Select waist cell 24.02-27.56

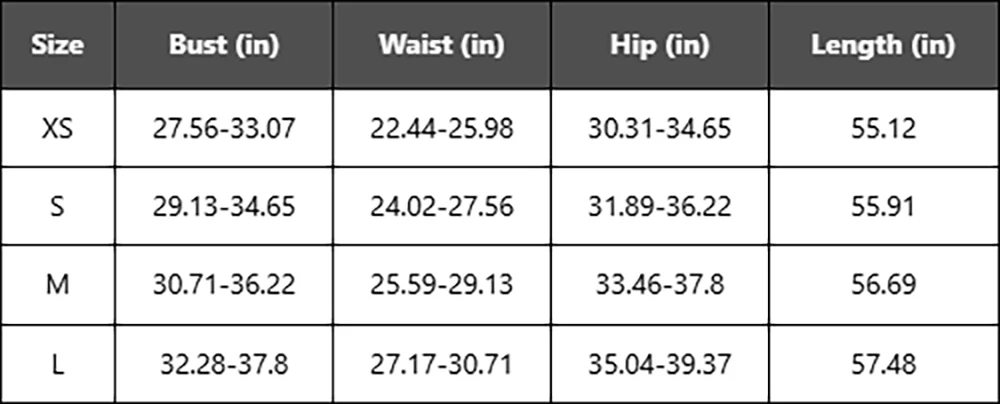pos(441,206)
